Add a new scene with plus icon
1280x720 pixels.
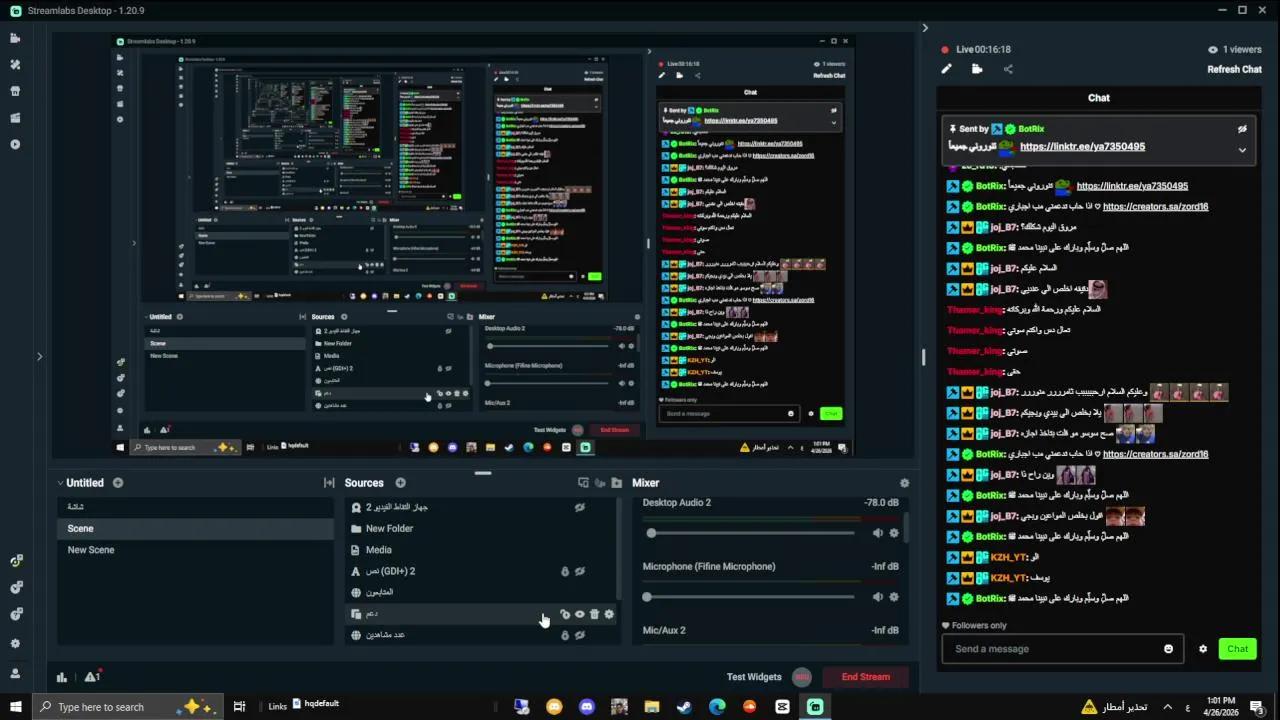[117, 483]
